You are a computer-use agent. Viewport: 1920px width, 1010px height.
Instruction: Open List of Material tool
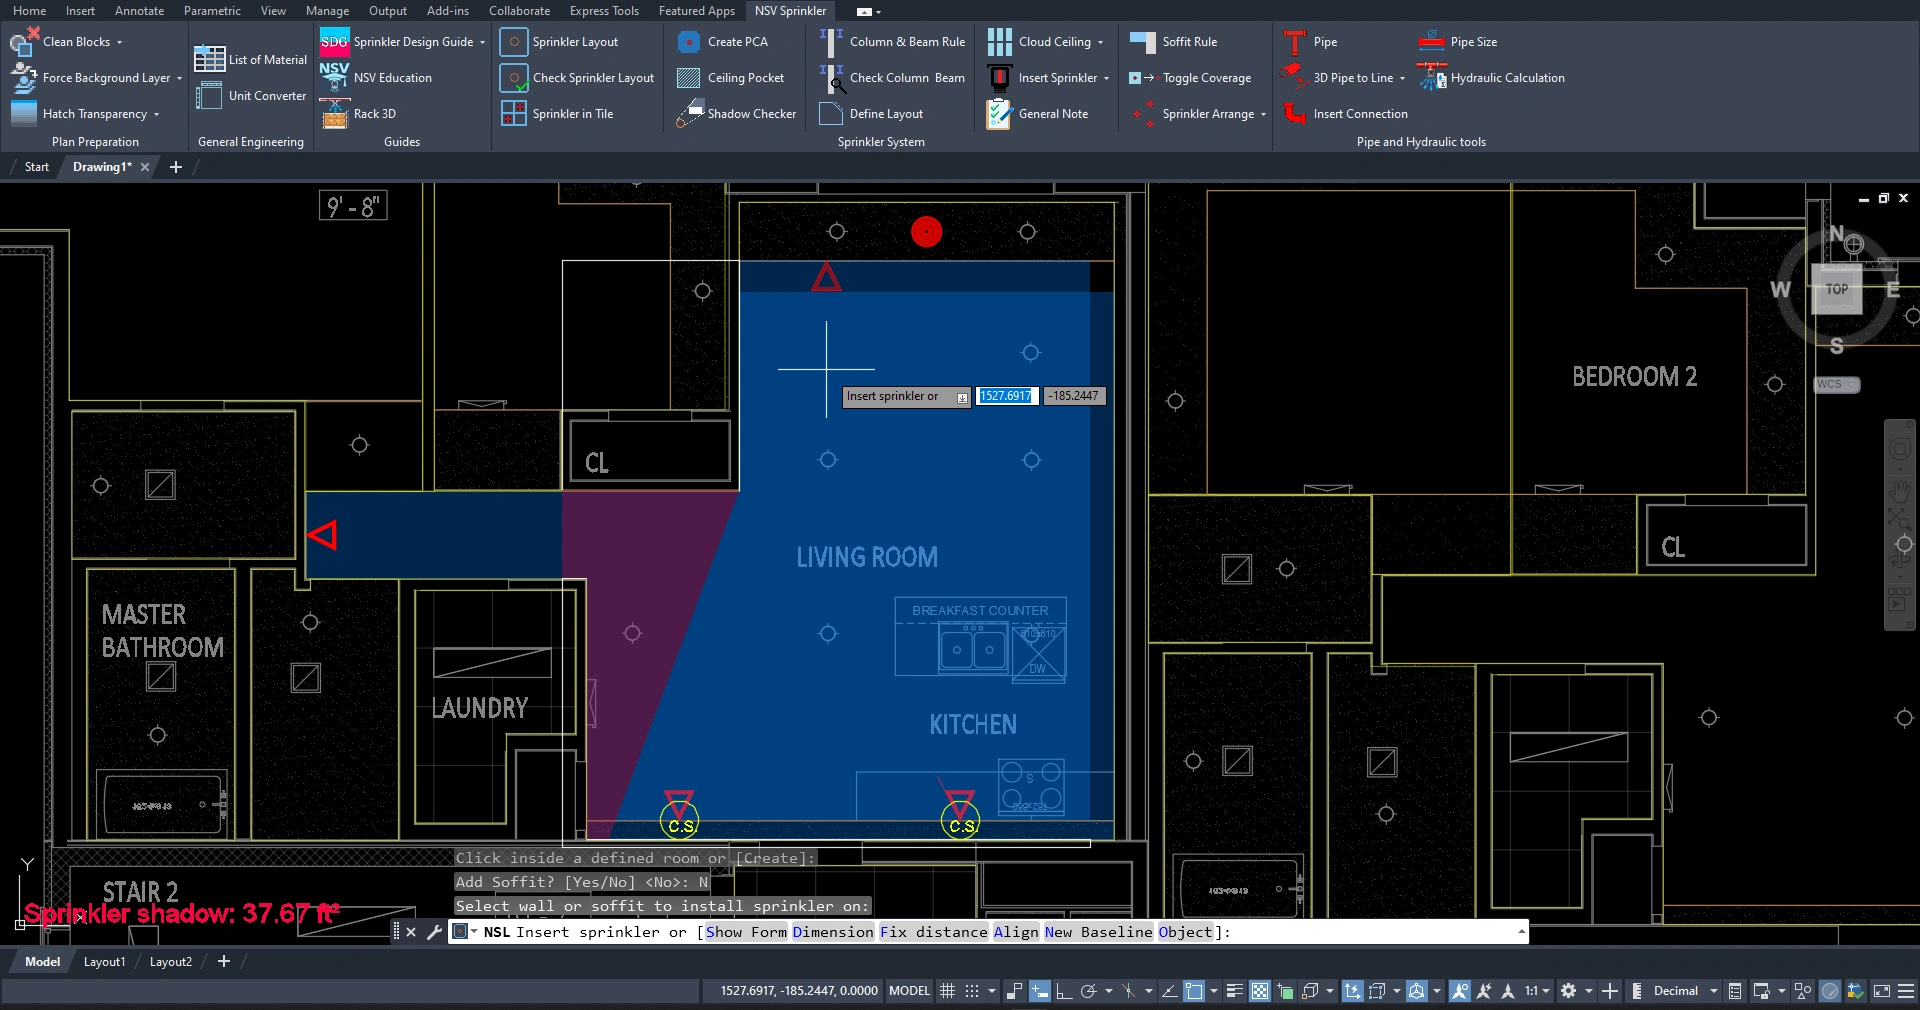click(251, 59)
